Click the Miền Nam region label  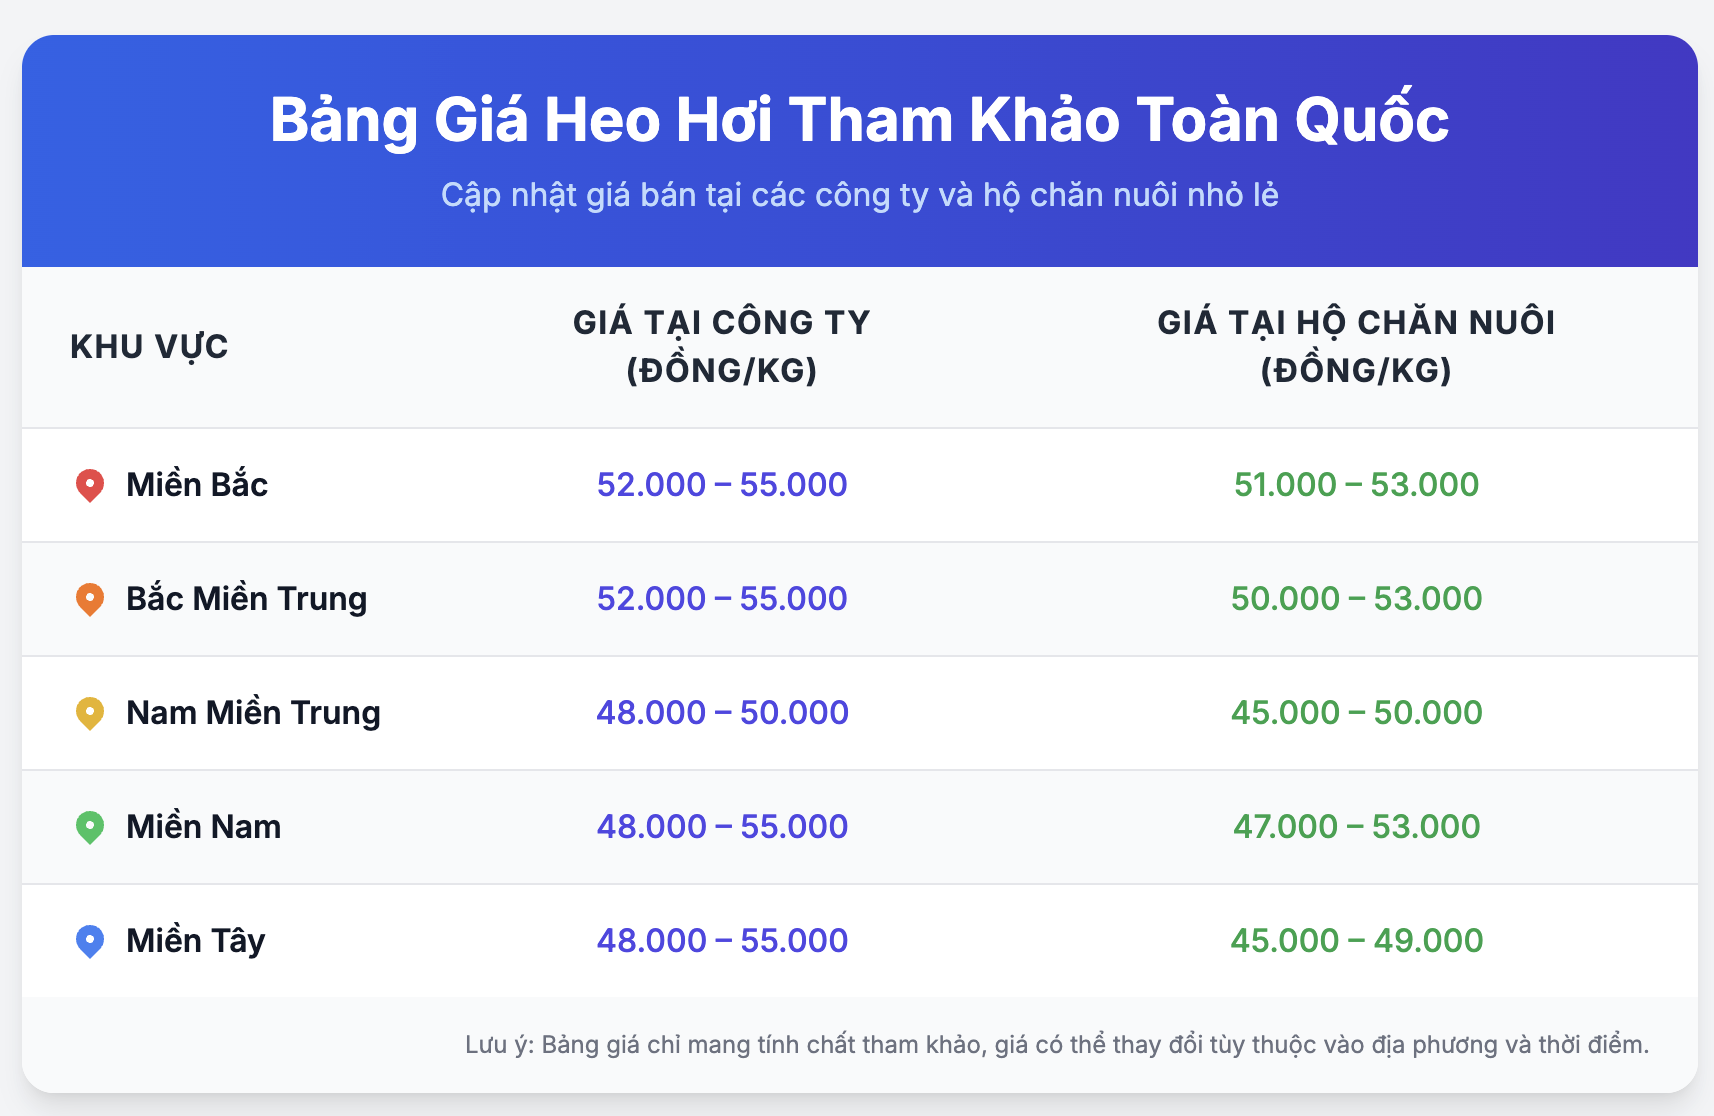[x=203, y=827]
